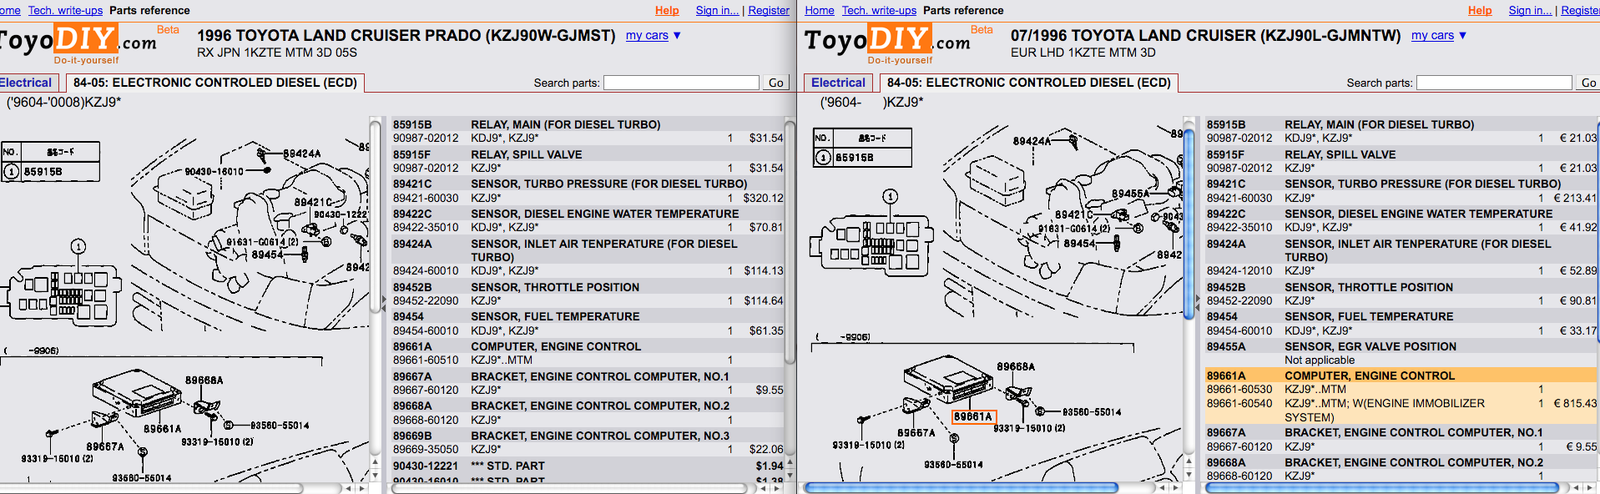Click diagram horizontal scrollbar in EUR LHD window
Viewport: 1600px width, 494px height.
960,488
